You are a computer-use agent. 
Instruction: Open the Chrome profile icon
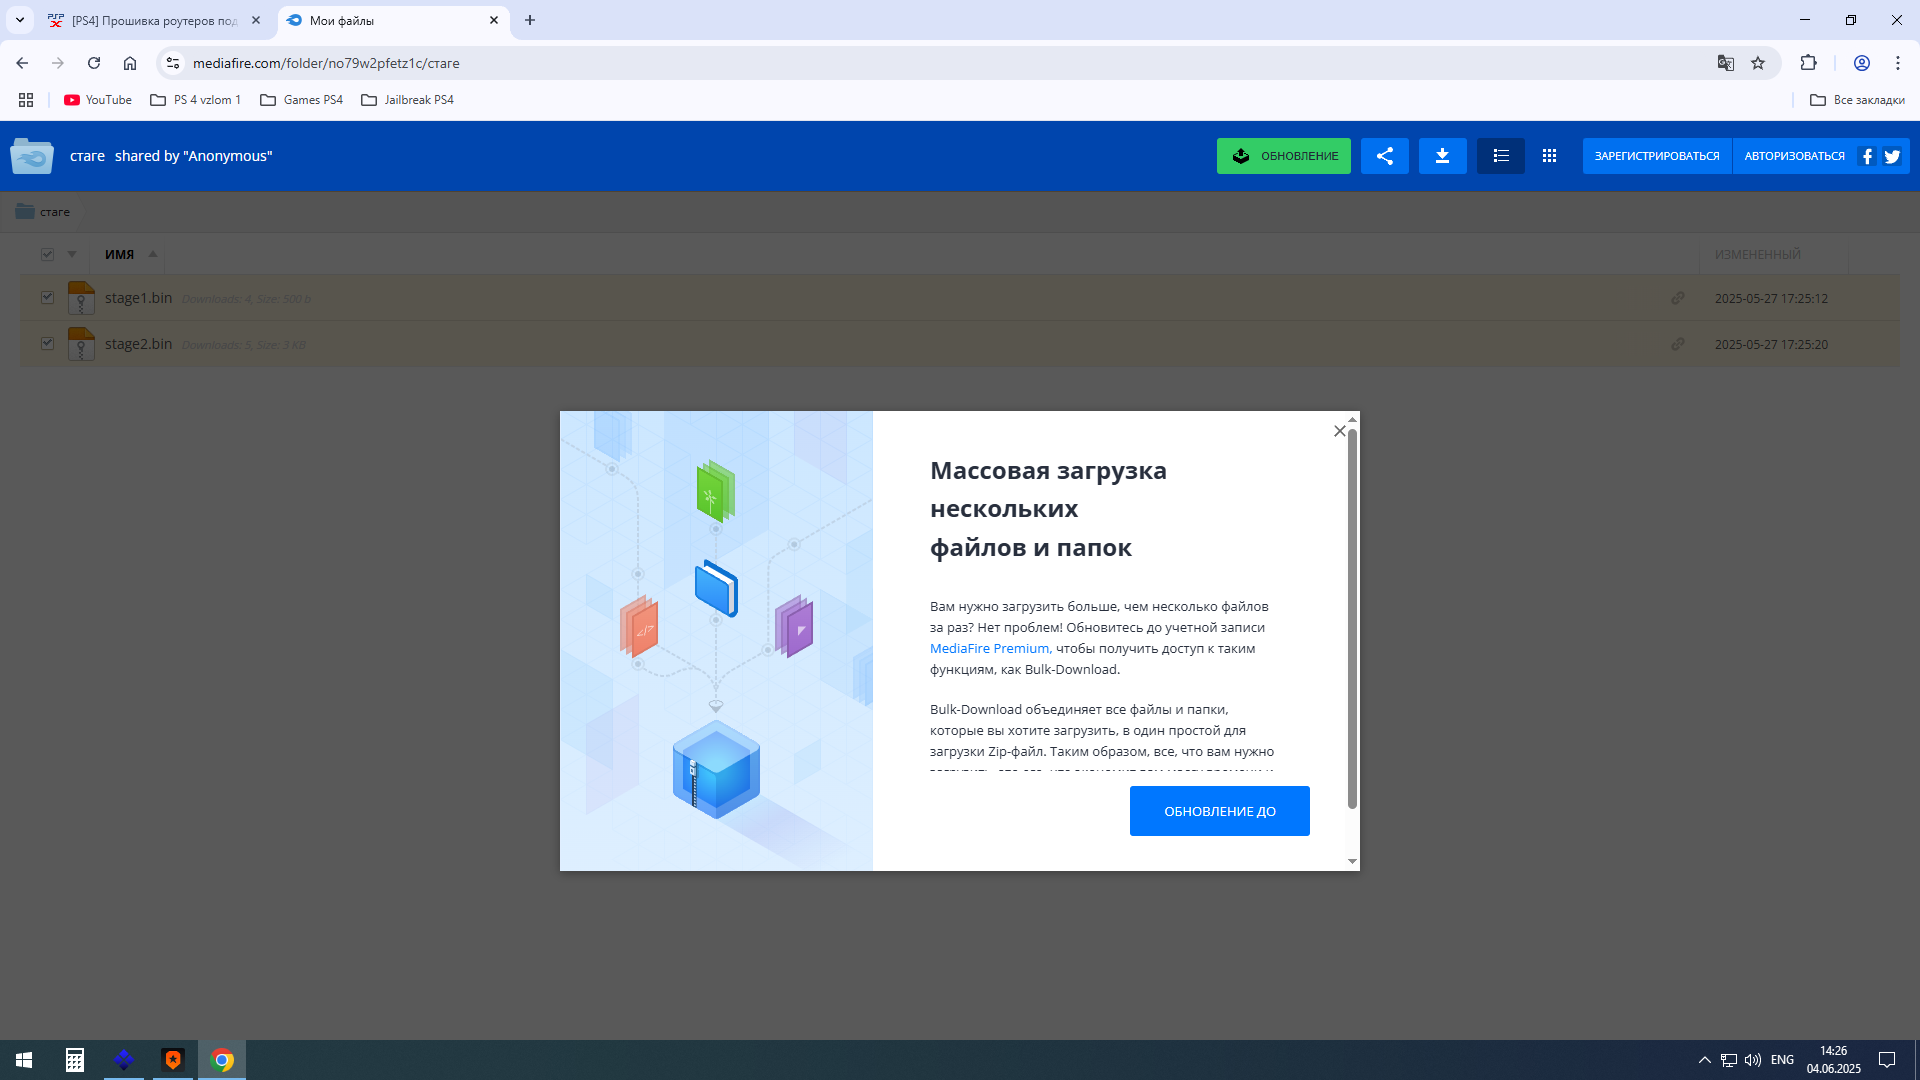tap(1862, 63)
